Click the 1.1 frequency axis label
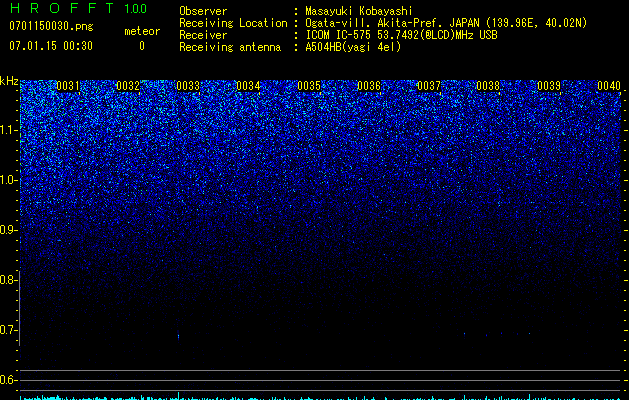 (9, 130)
